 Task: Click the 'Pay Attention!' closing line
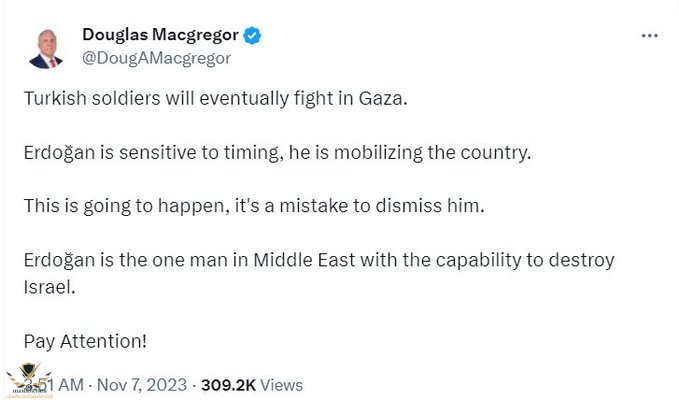pyautogui.click(x=85, y=341)
